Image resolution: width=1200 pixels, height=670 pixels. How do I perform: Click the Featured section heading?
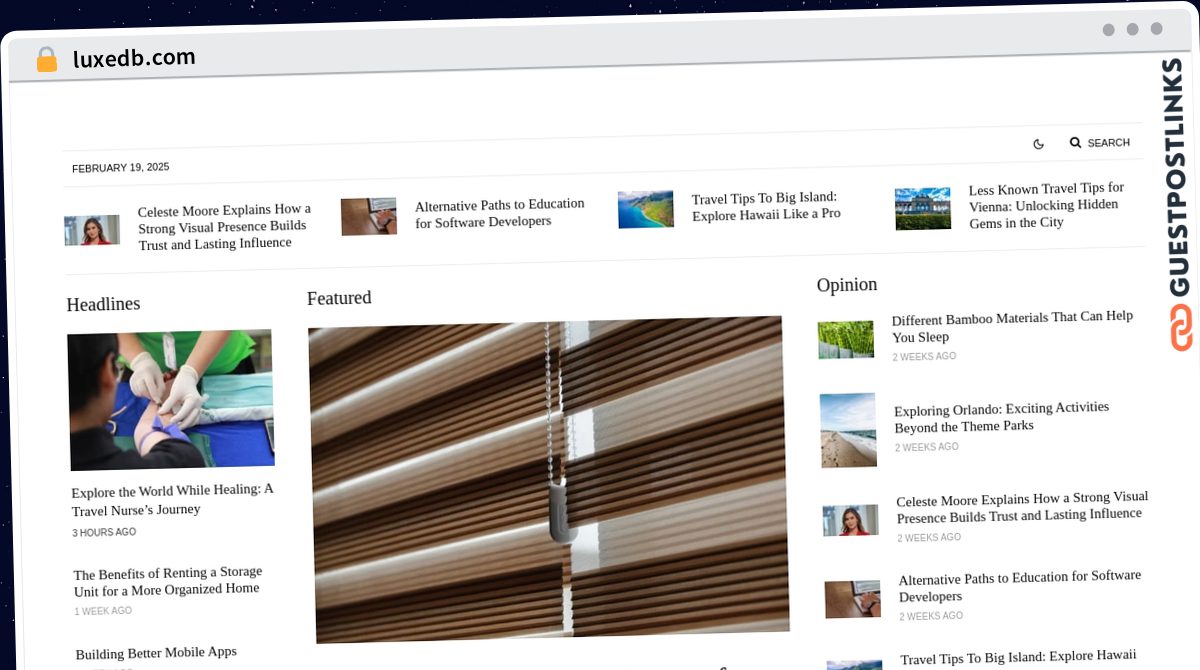click(x=339, y=298)
